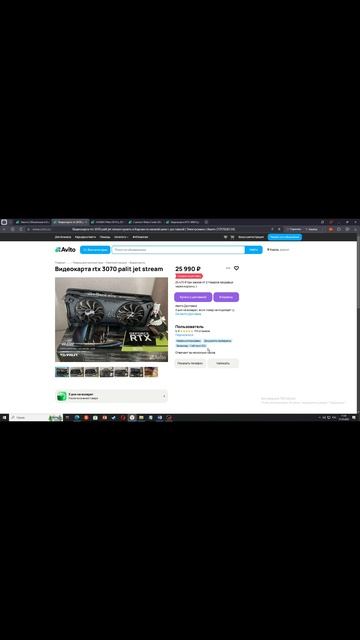Open the main RTX 3070 product photo

(111, 320)
